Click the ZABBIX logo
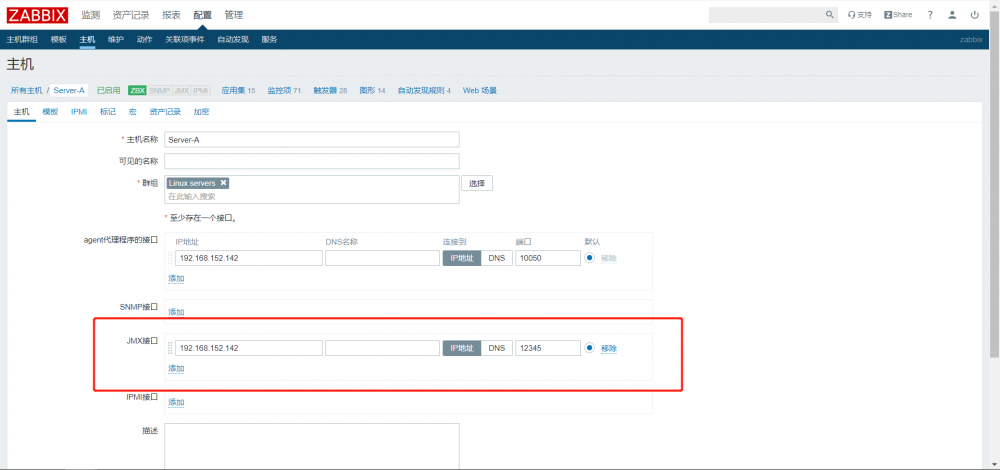1000x470 pixels. tap(37, 15)
